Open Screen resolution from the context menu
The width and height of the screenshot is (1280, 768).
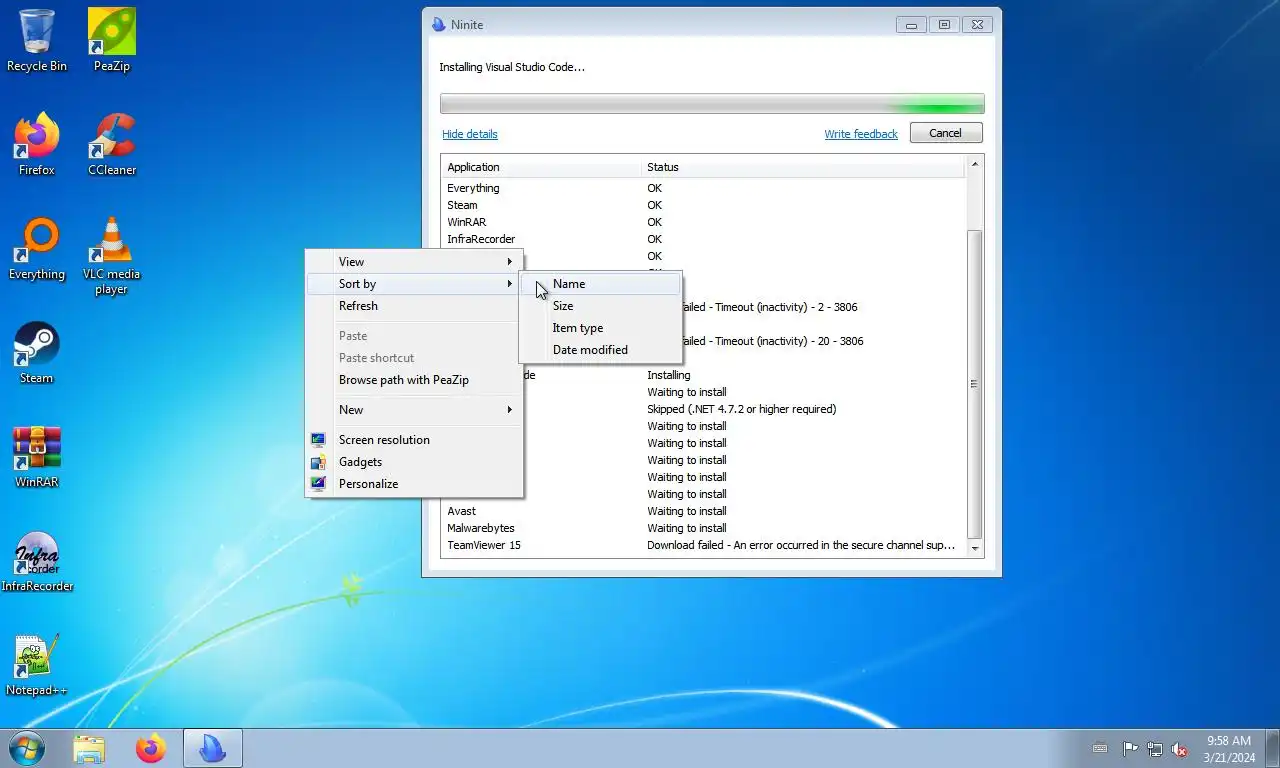point(414,440)
